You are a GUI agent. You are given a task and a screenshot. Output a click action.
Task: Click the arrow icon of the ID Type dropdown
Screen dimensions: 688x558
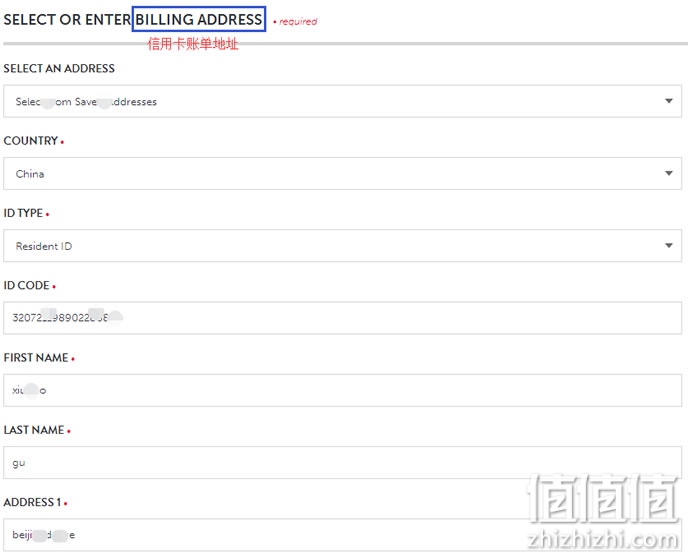pos(669,246)
